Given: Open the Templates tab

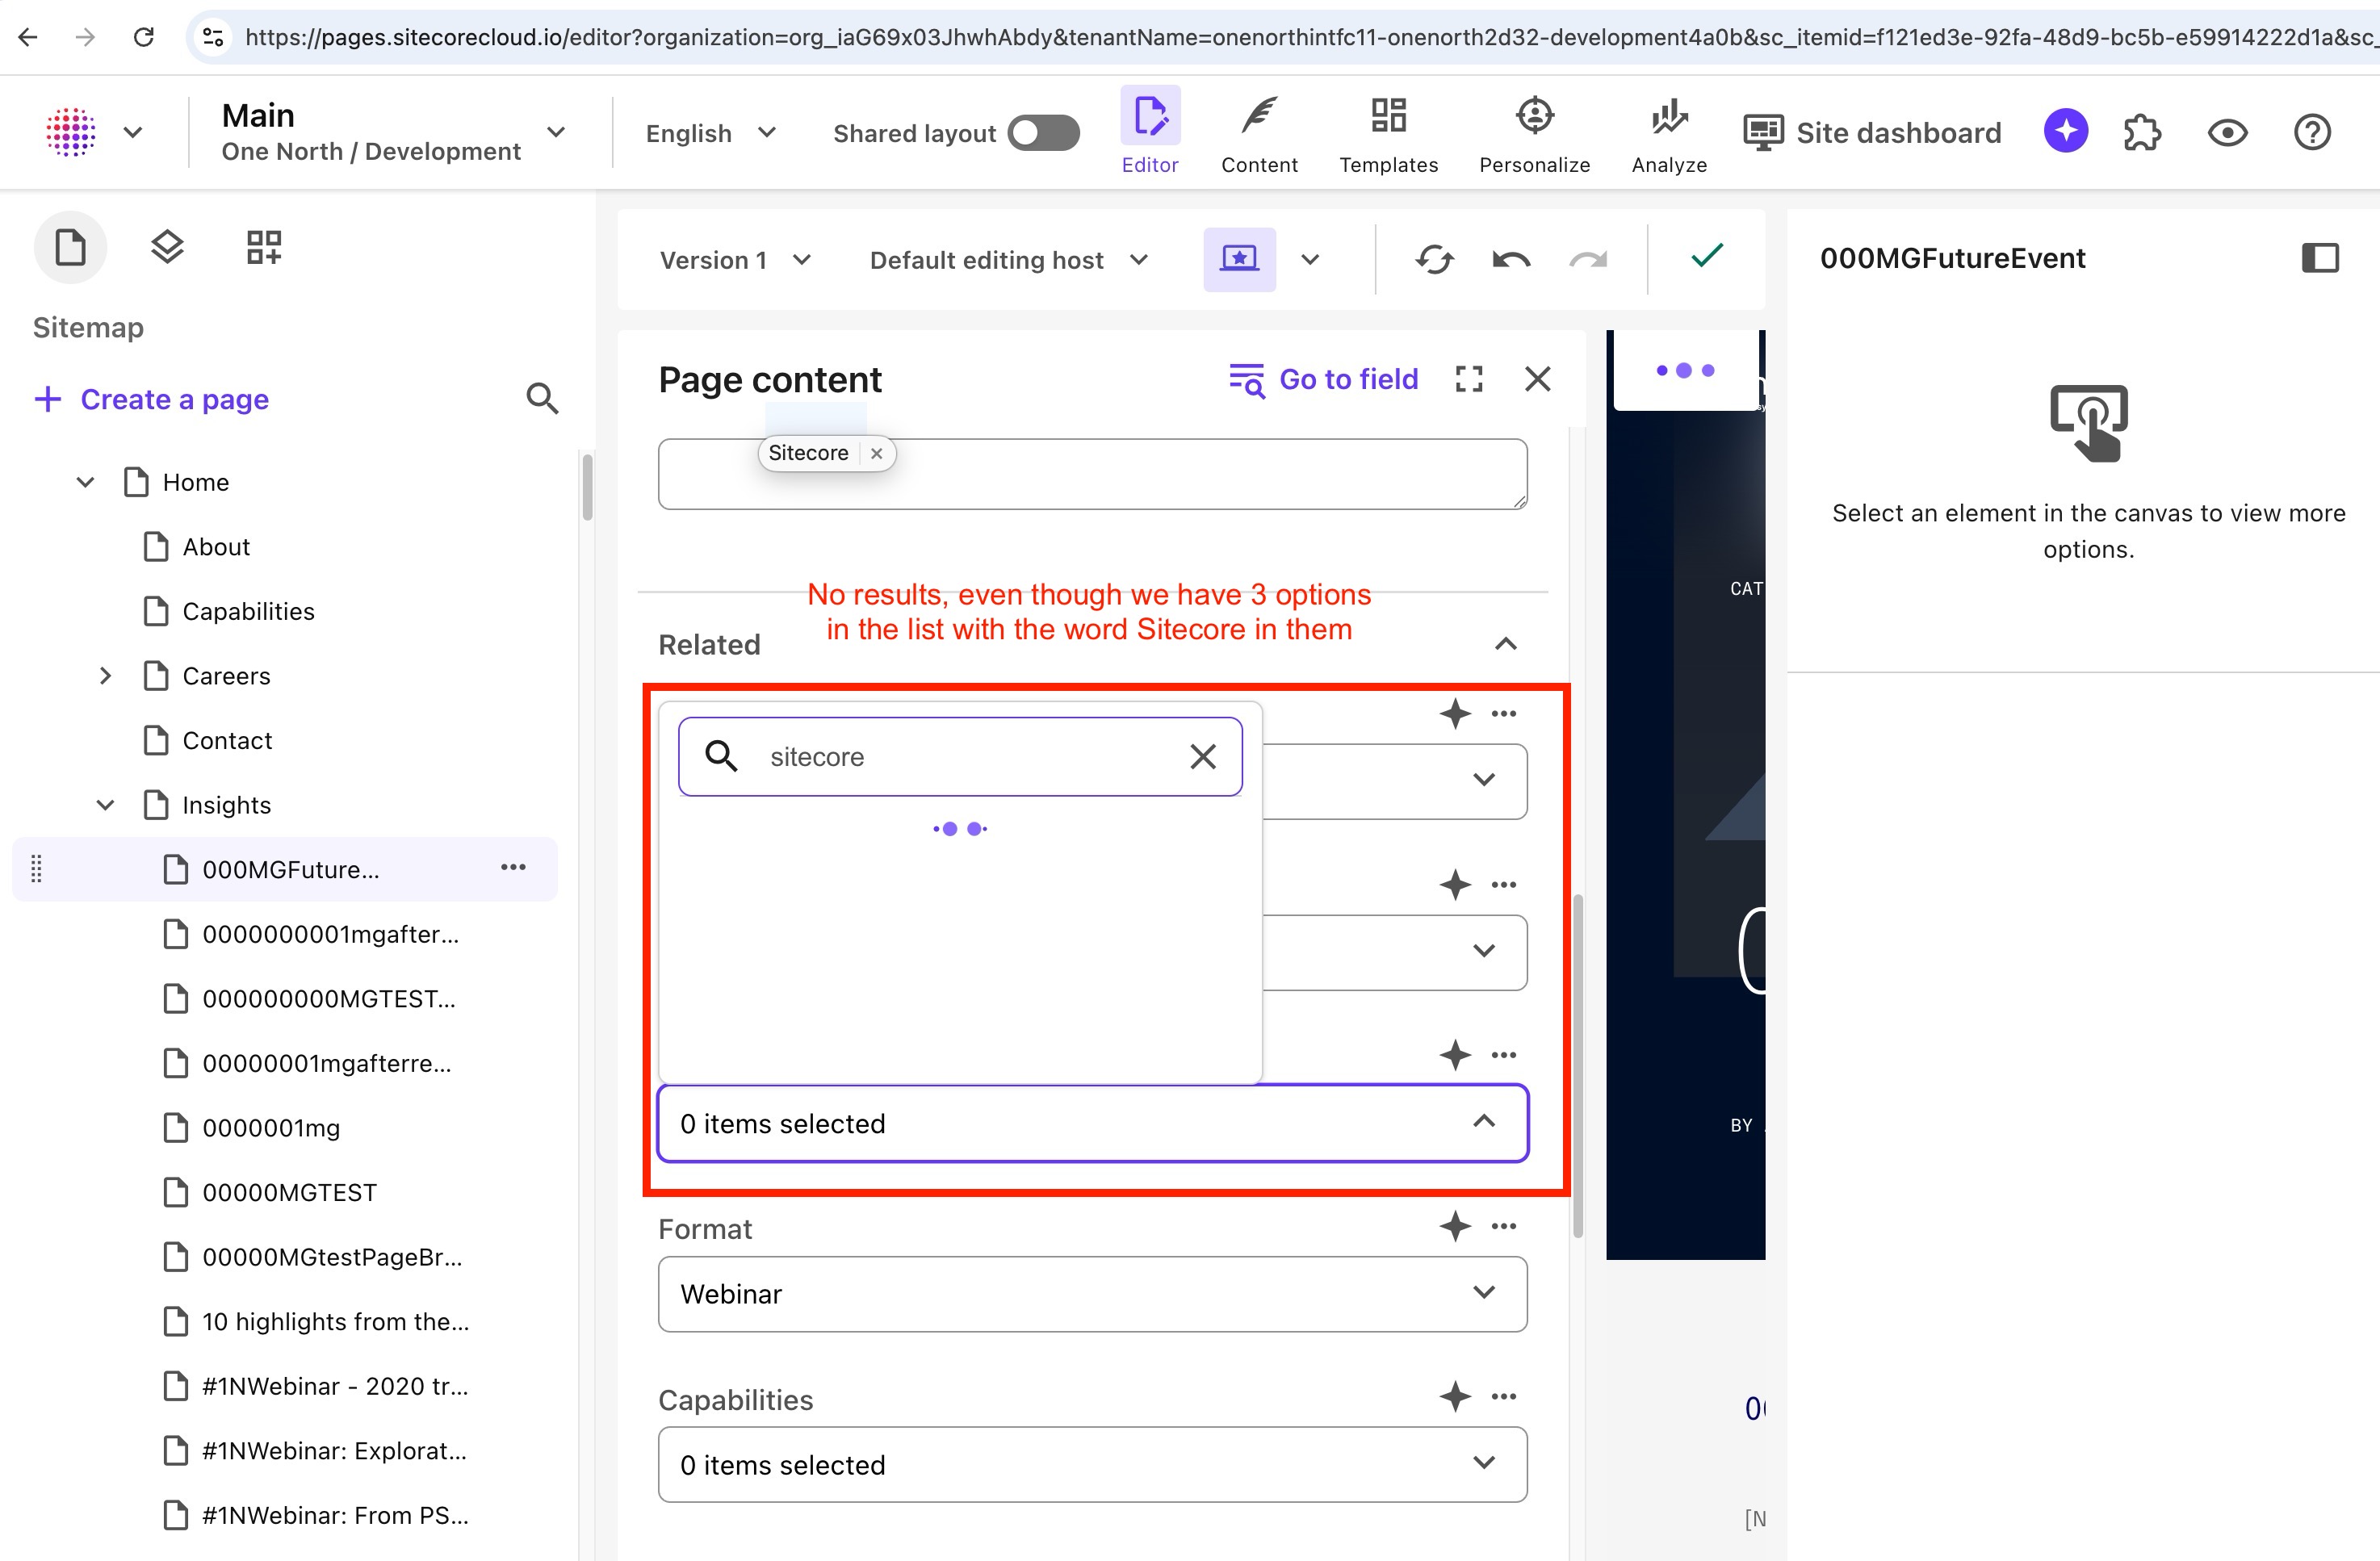Looking at the screenshot, I should click(1388, 133).
